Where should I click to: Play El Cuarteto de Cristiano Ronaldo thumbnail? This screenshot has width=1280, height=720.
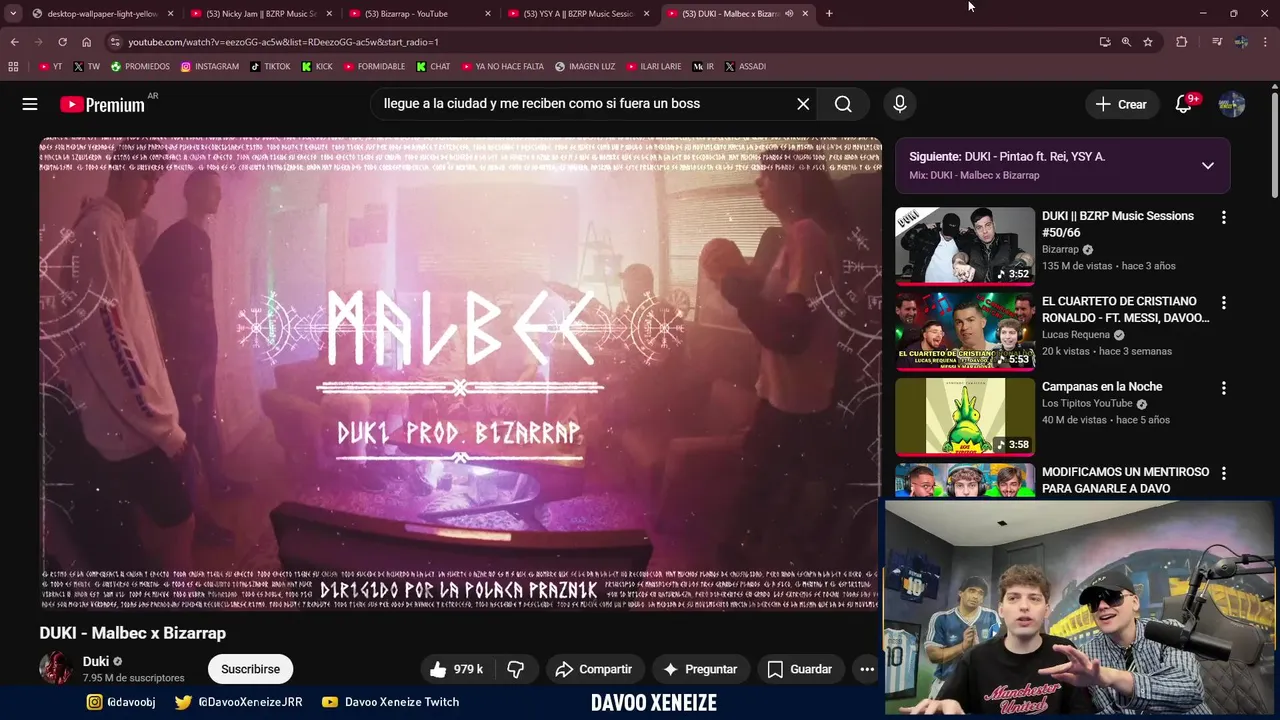point(965,331)
